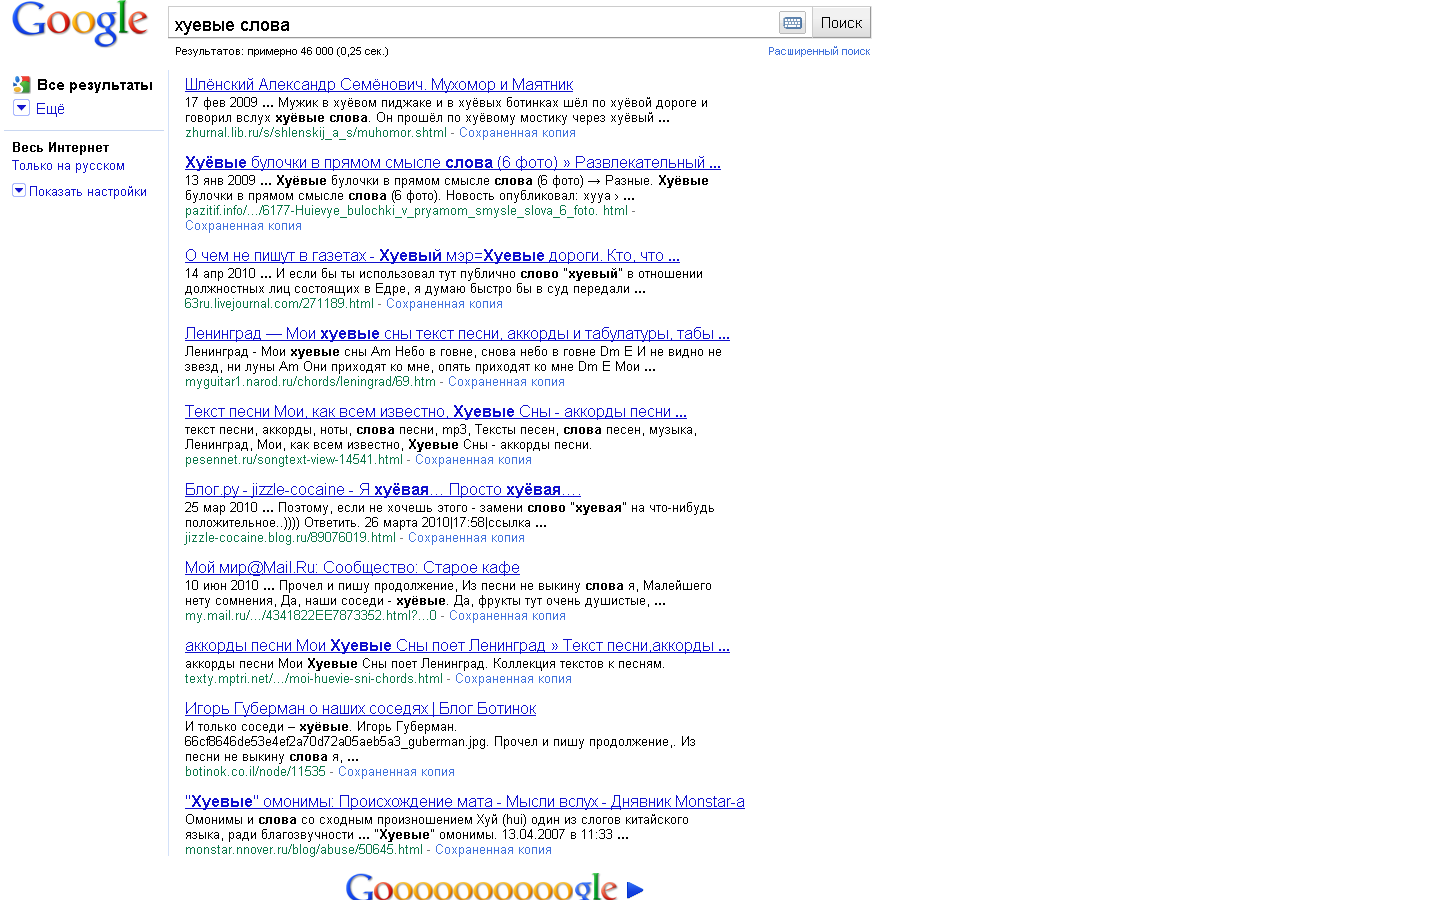Screen dimensions: 1440x900
Task: Open result 'О чем не пишут в газетах'
Action: click(x=432, y=256)
